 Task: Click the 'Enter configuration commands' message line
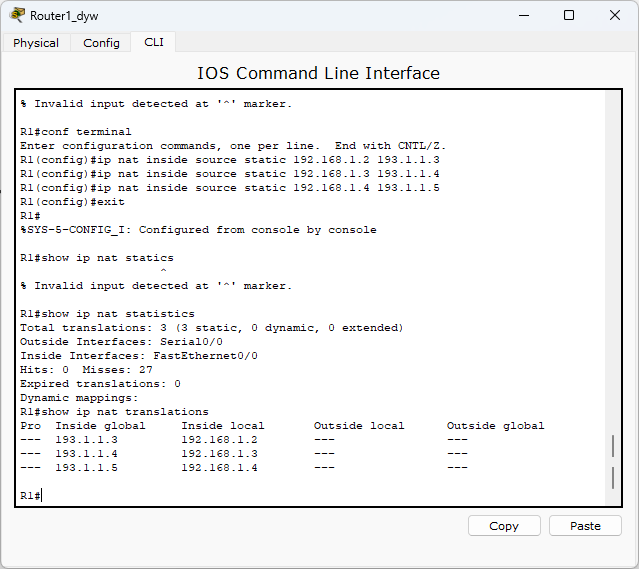click(x=233, y=146)
